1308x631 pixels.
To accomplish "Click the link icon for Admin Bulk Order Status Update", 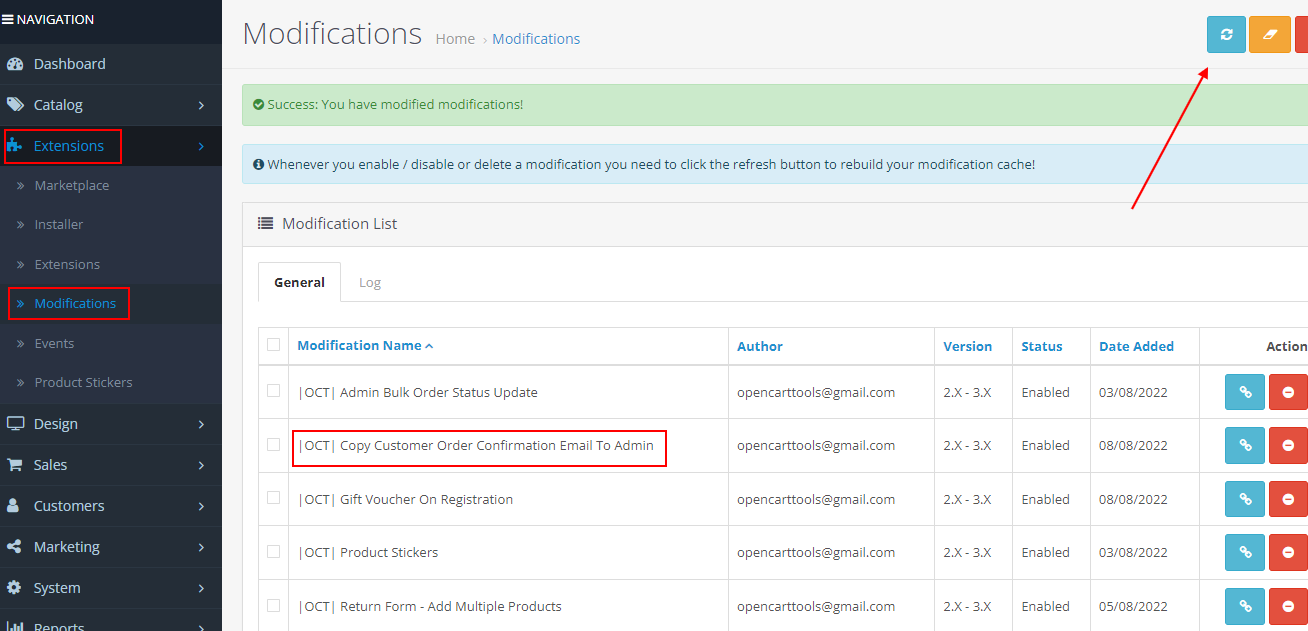I will click(1244, 391).
